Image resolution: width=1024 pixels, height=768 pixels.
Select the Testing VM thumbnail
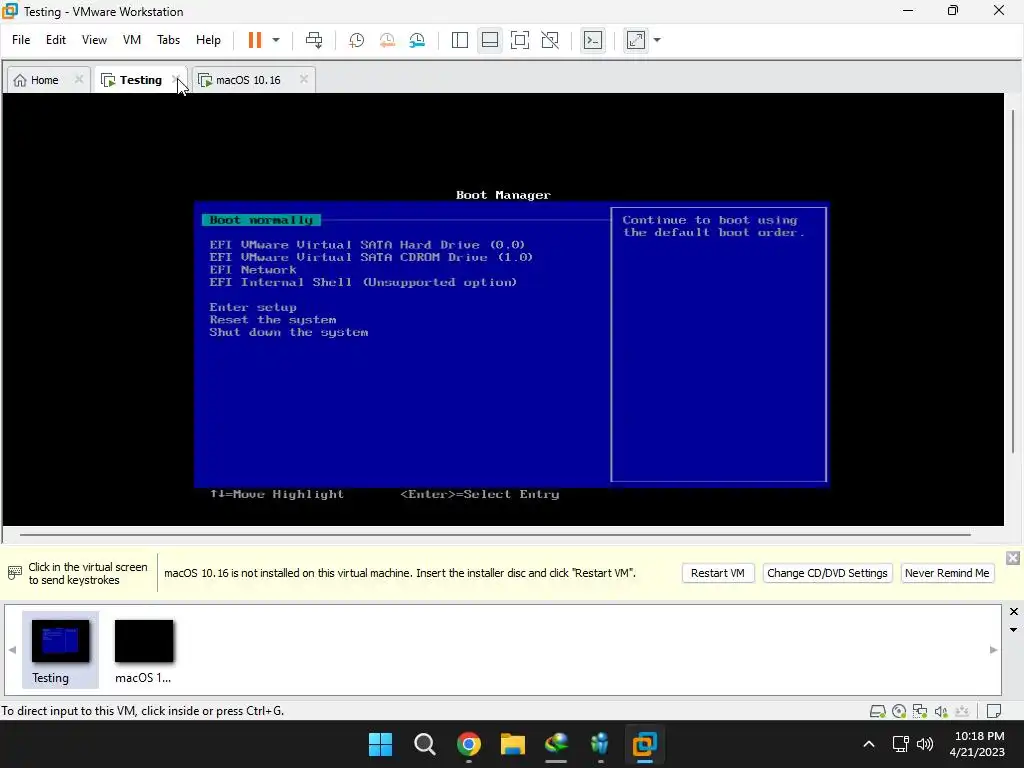tap(60, 650)
